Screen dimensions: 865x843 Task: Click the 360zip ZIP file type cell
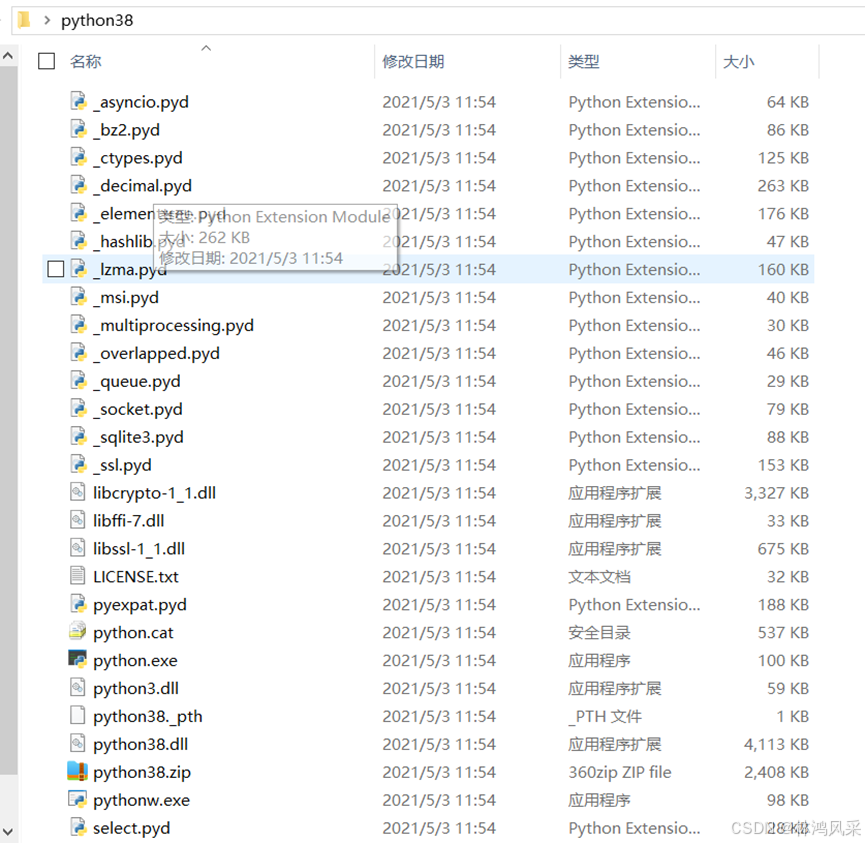point(620,772)
